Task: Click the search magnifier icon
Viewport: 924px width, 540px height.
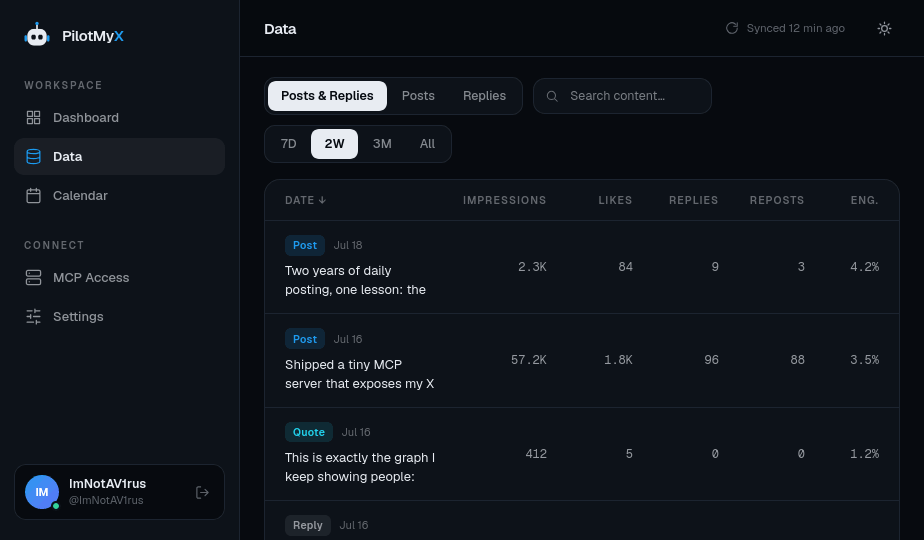Action: click(x=552, y=96)
